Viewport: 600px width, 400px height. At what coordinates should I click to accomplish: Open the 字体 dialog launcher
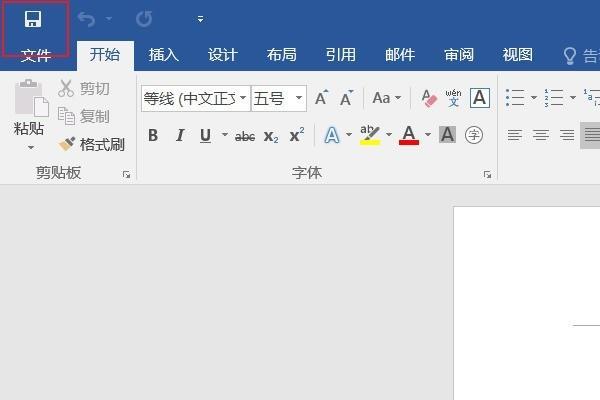487,175
